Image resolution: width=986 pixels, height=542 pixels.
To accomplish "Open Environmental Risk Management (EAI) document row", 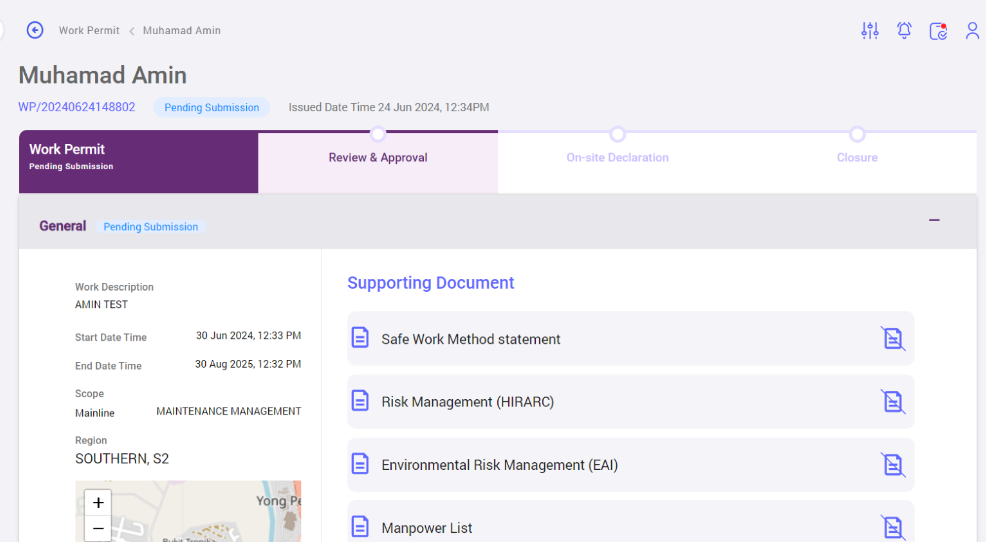I will click(x=631, y=465).
